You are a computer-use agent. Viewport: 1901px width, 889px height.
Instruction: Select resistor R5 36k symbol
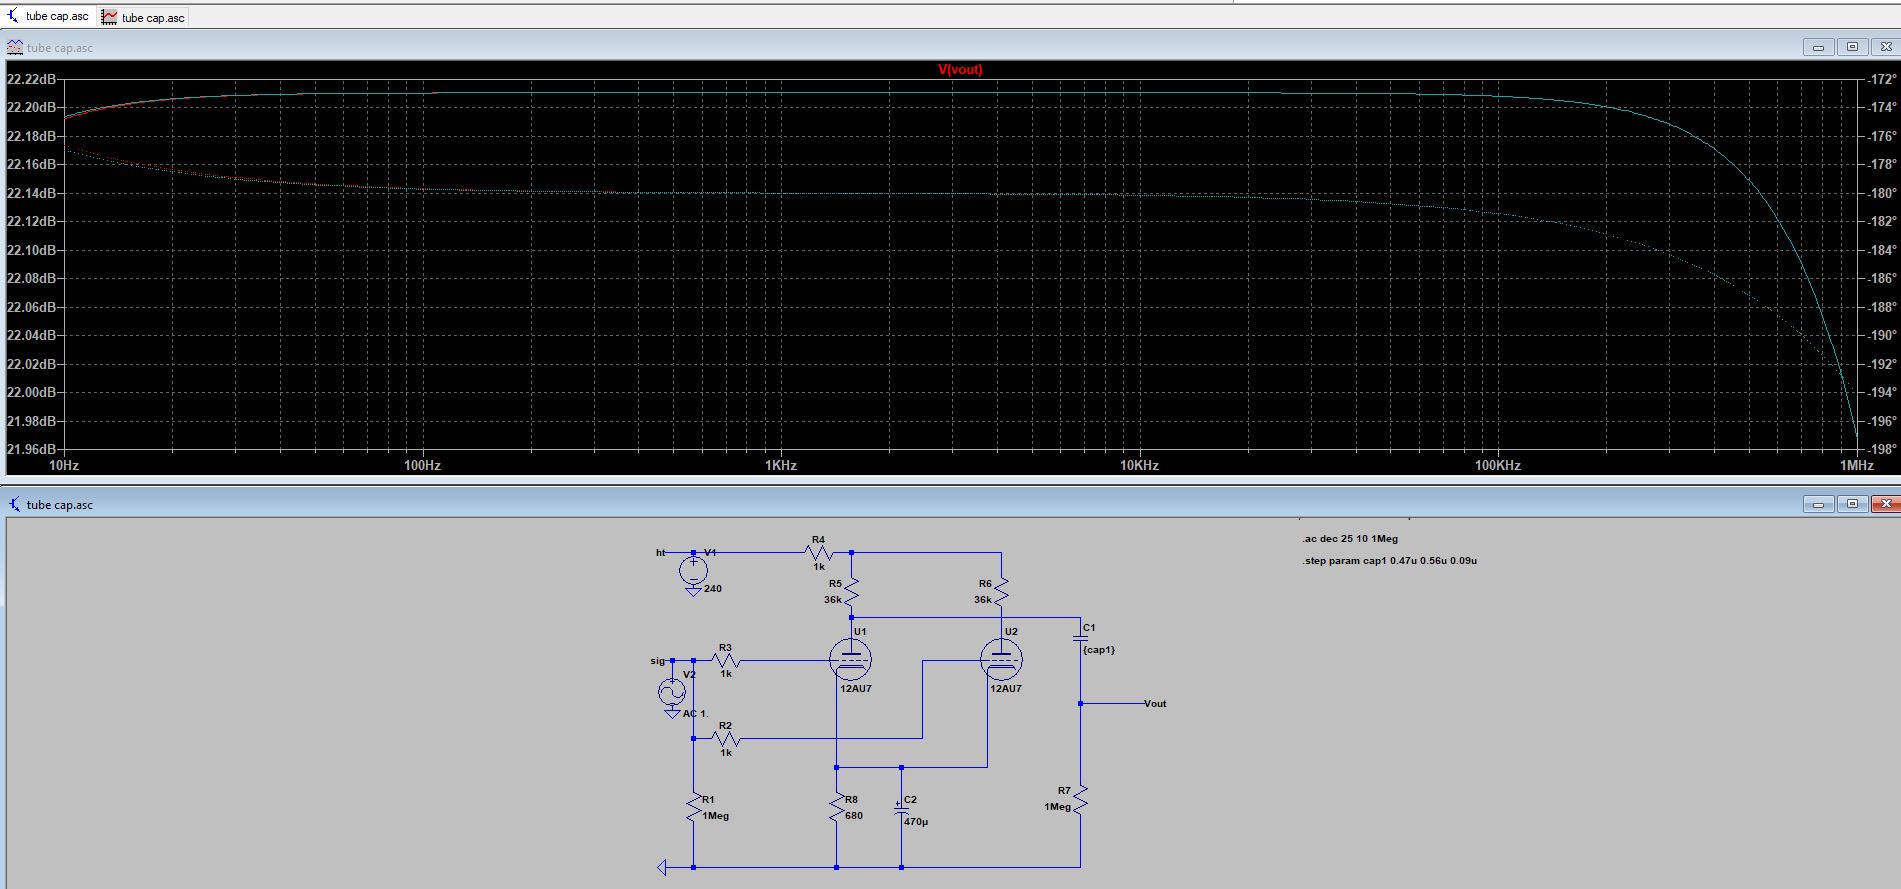pyautogui.click(x=851, y=592)
